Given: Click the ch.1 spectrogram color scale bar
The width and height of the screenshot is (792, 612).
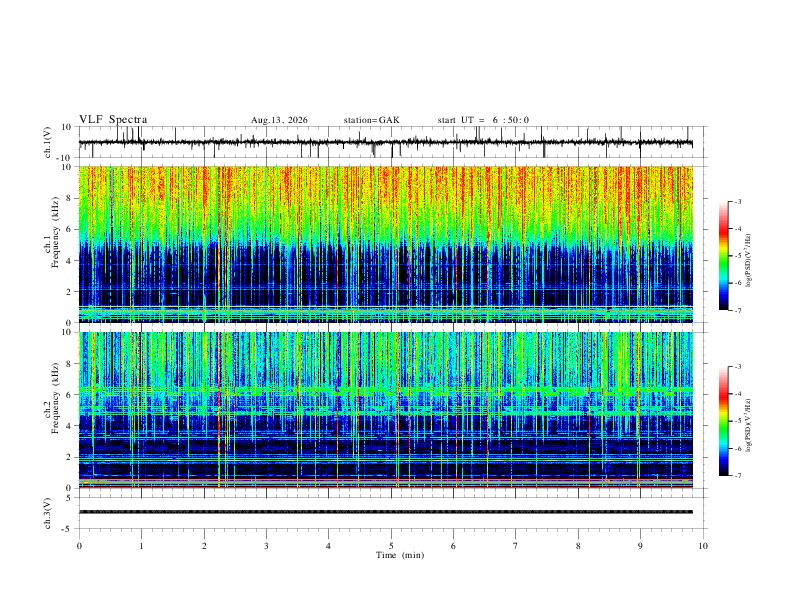Looking at the screenshot, I should tap(724, 256).
